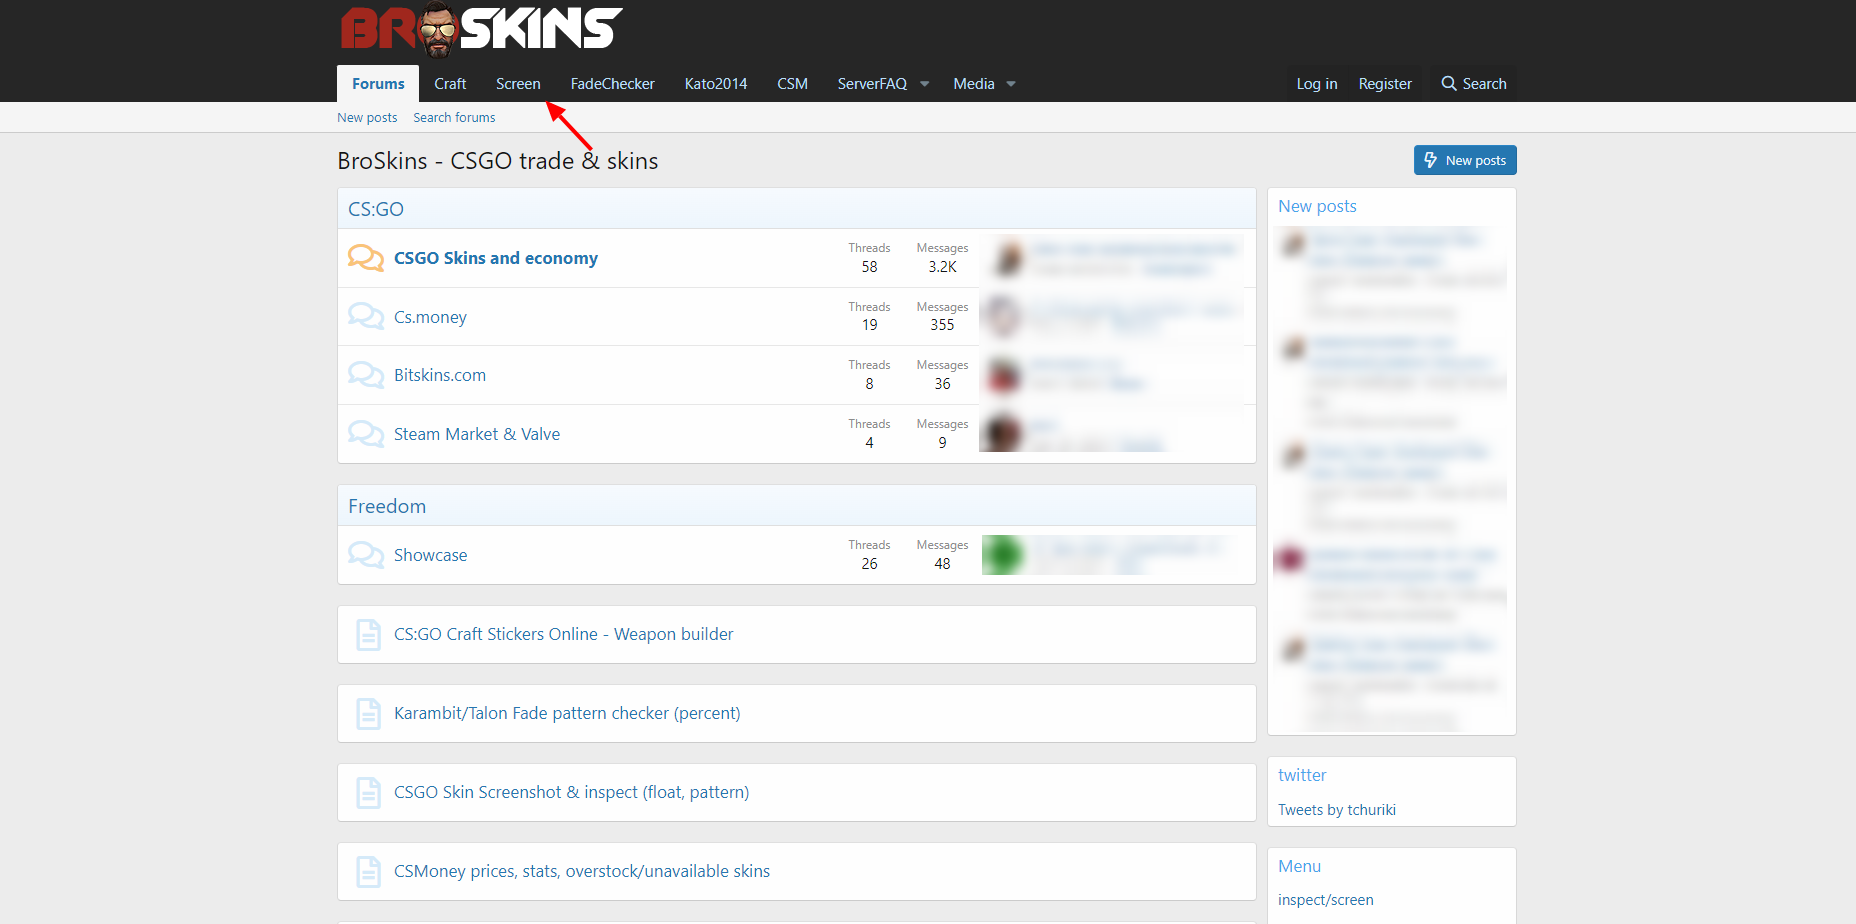Click the BroSkins logo
Viewport: 1856px width, 924px height.
pos(481,29)
